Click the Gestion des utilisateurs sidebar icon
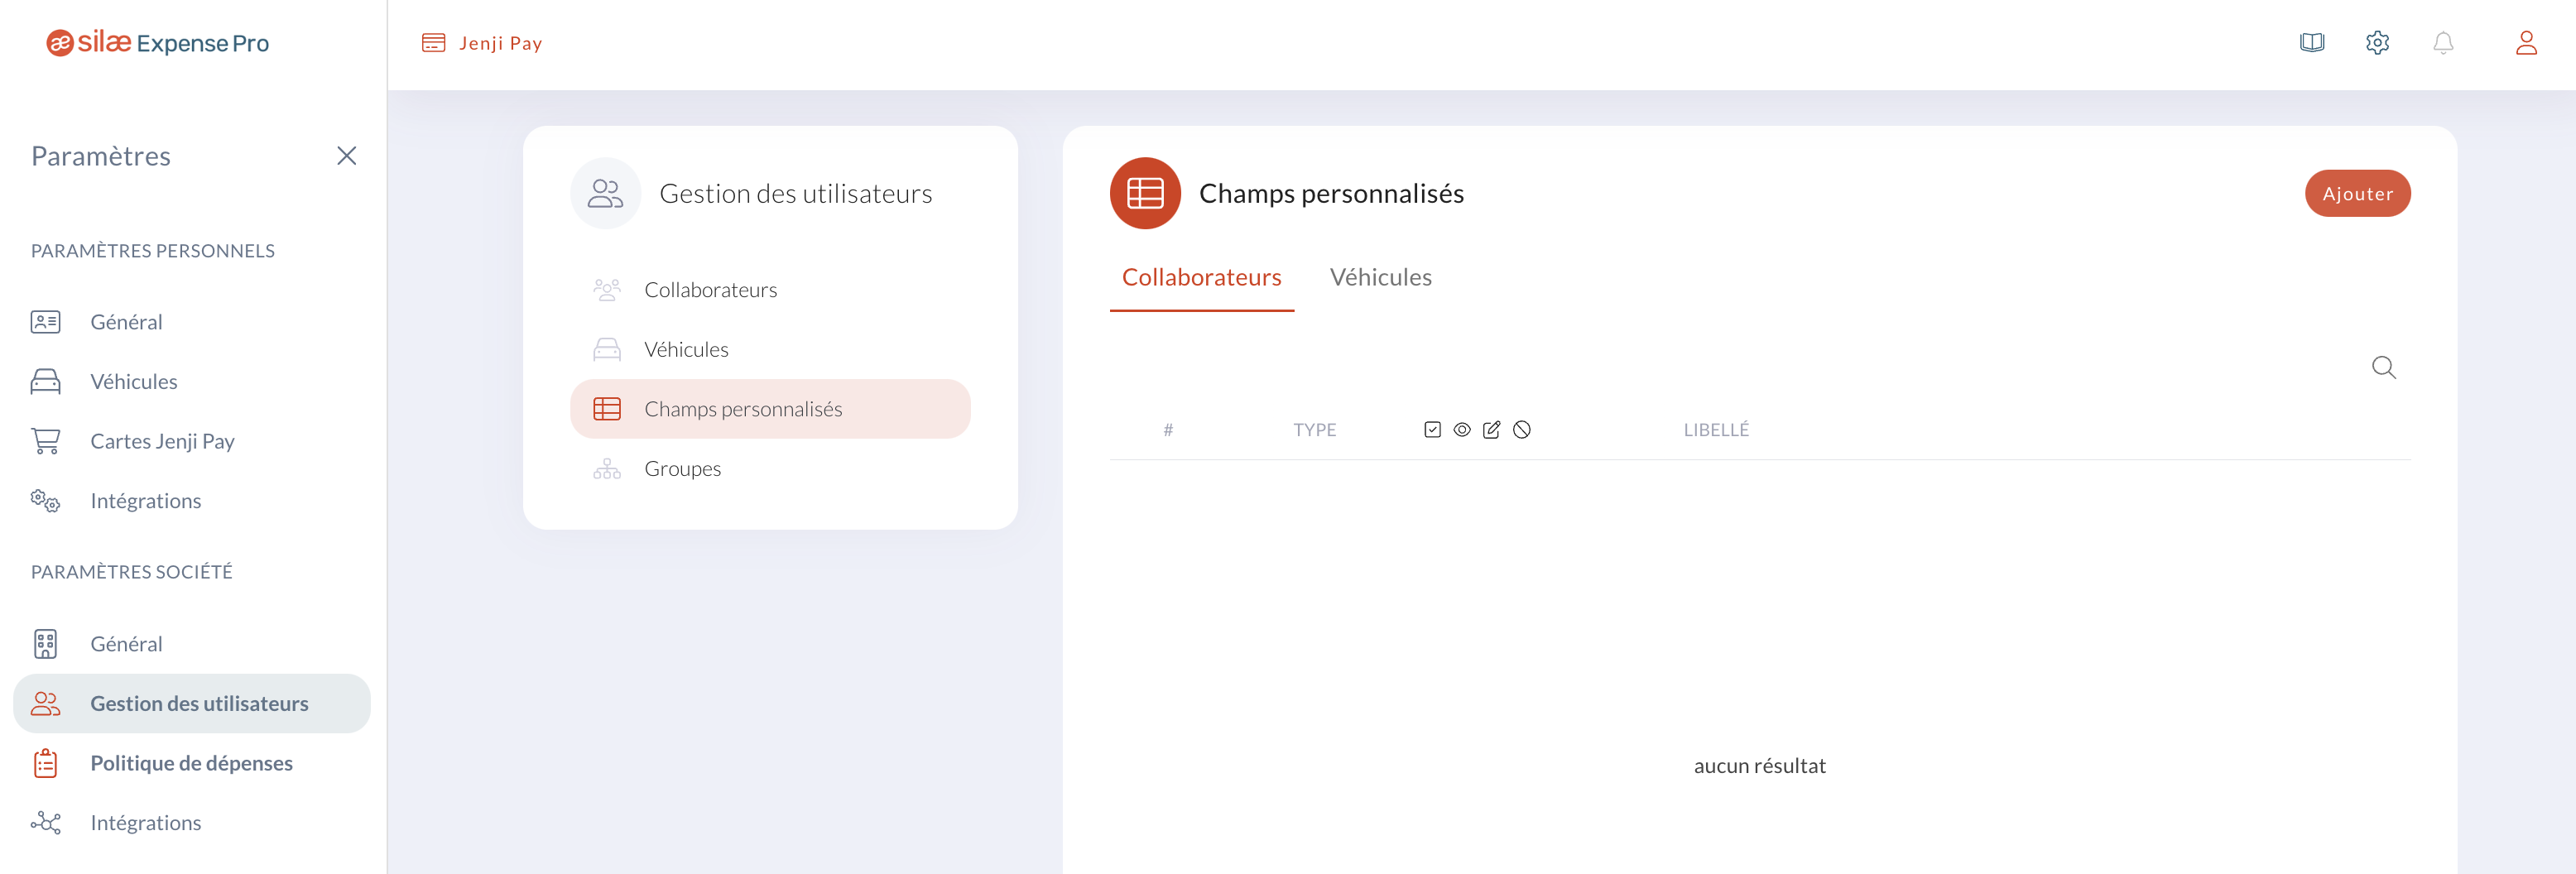This screenshot has width=2576, height=874. [45, 704]
